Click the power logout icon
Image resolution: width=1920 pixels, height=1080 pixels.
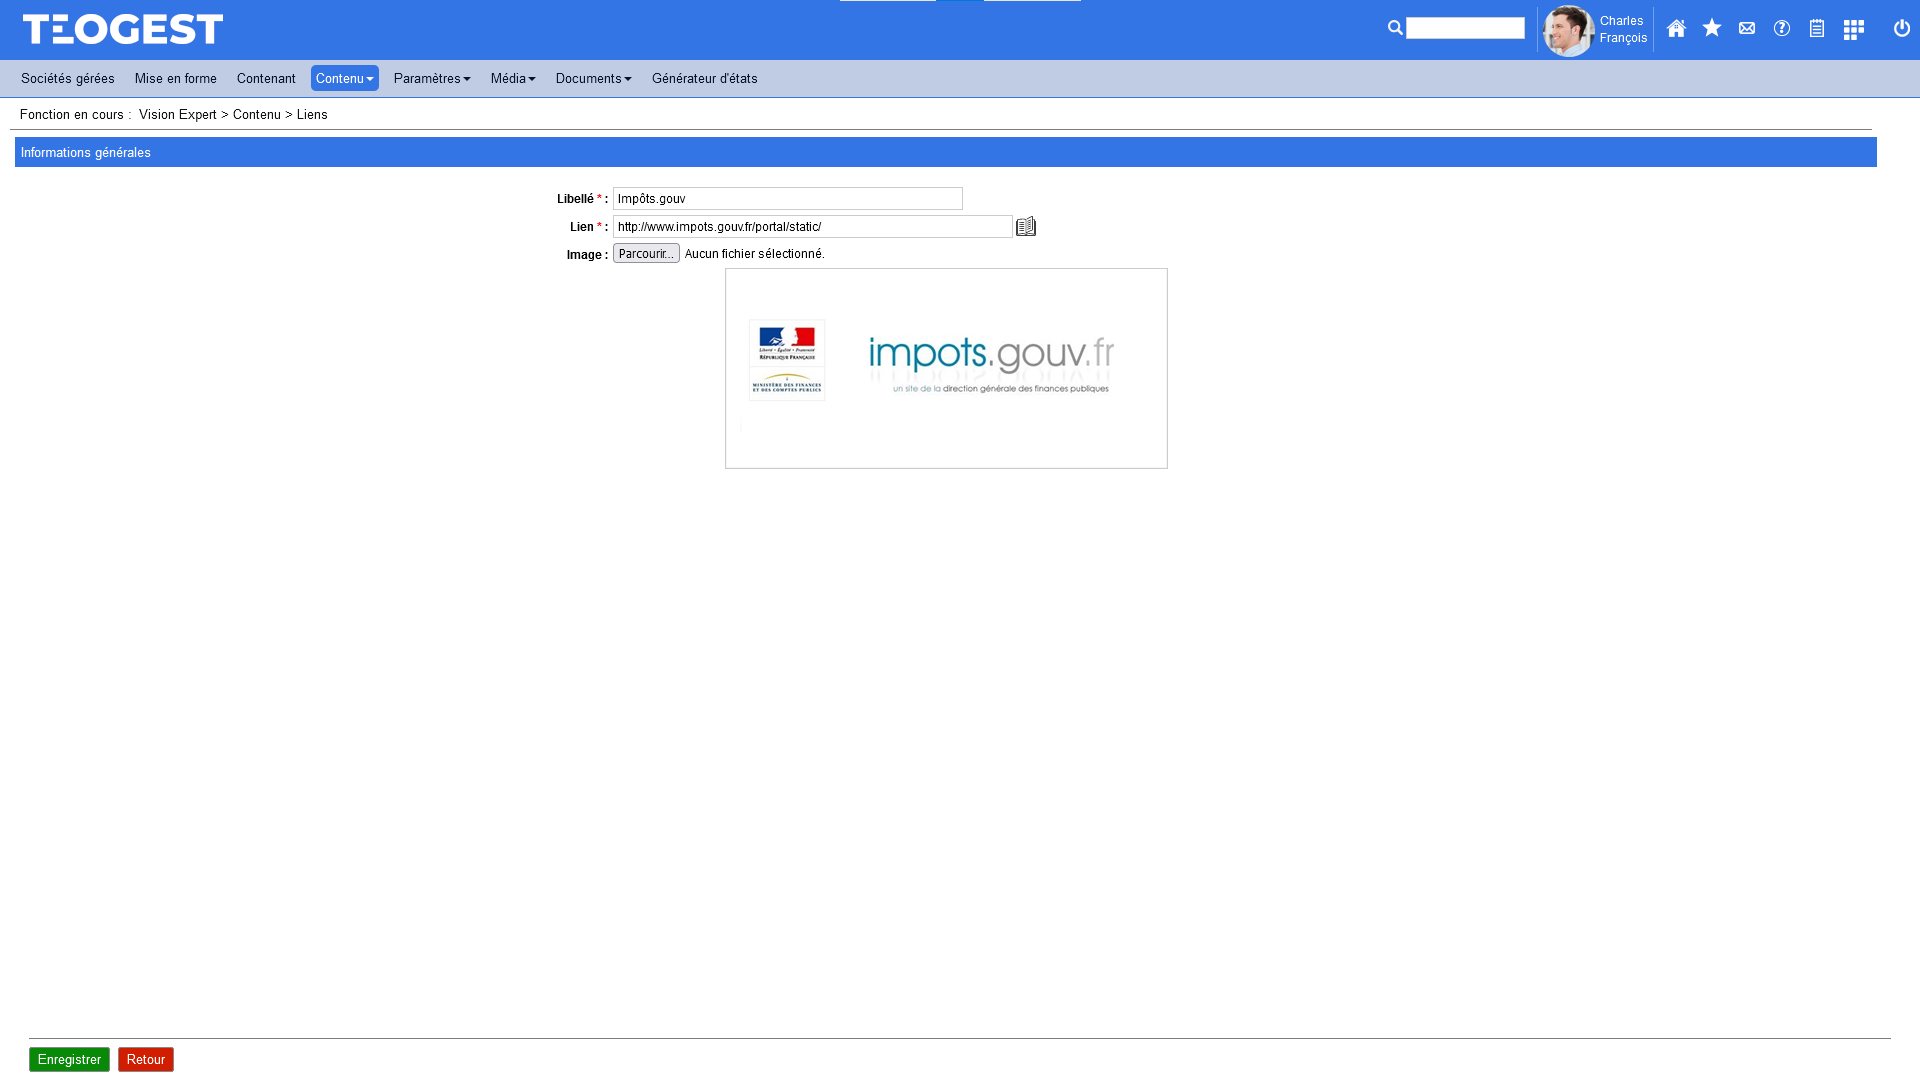pyautogui.click(x=1902, y=28)
